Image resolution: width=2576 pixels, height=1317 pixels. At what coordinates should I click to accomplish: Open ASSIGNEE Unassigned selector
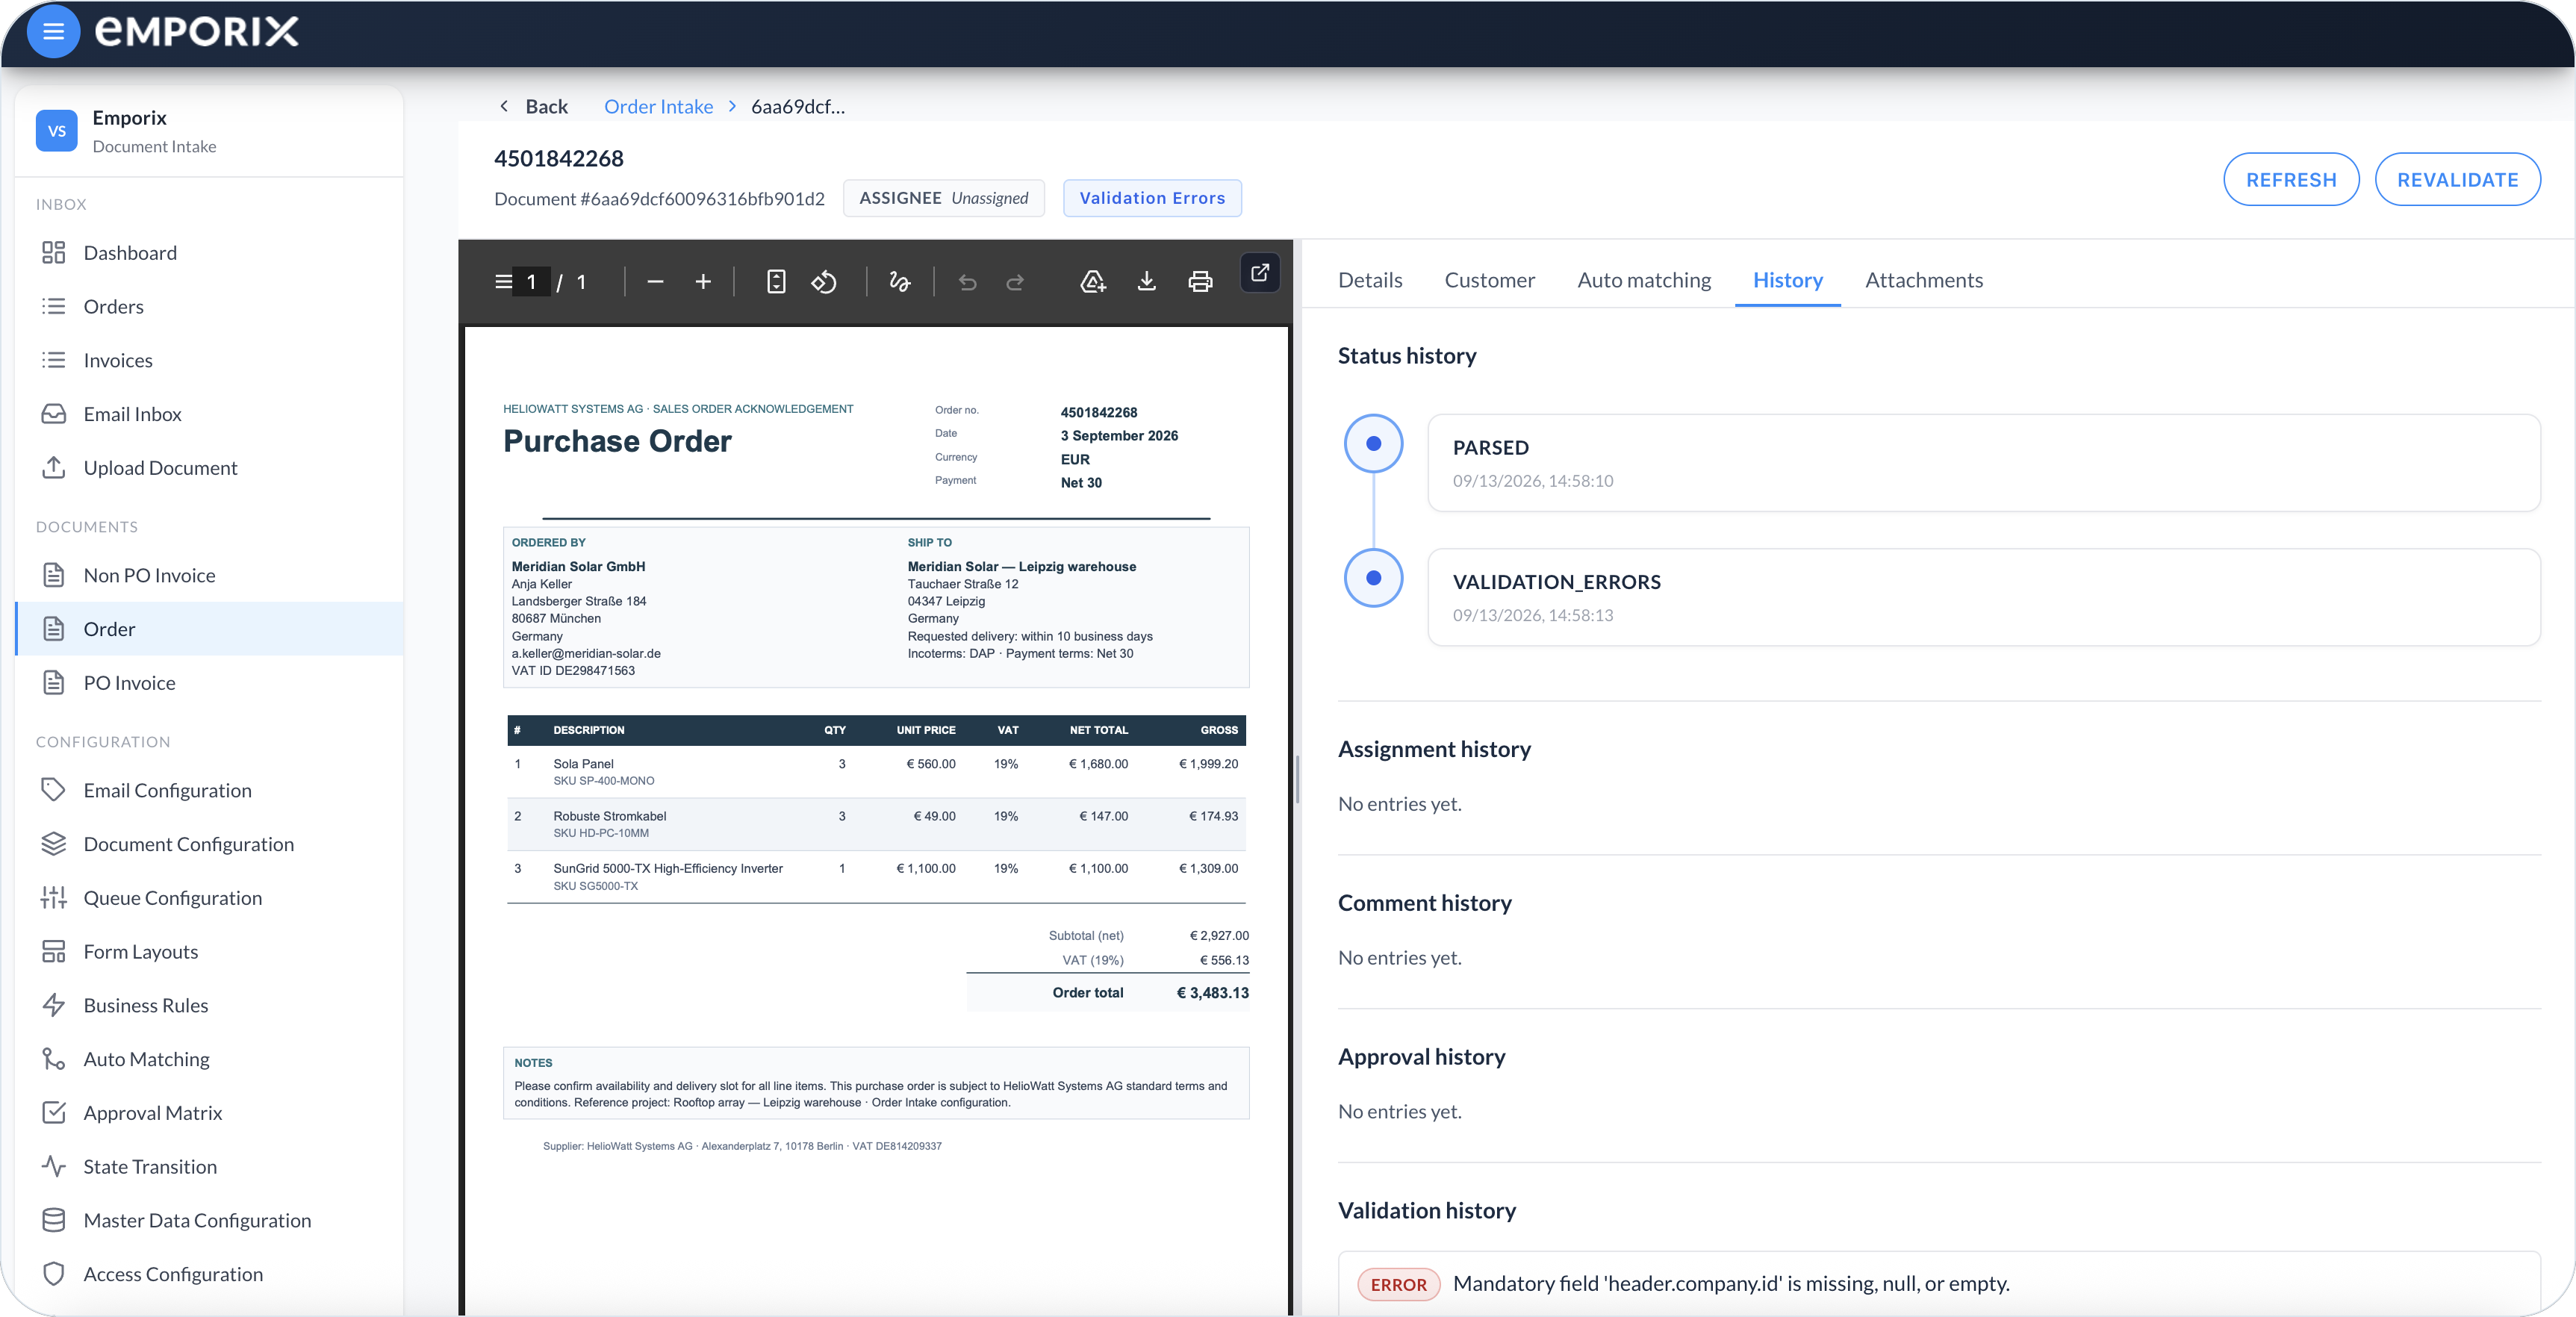tap(943, 198)
